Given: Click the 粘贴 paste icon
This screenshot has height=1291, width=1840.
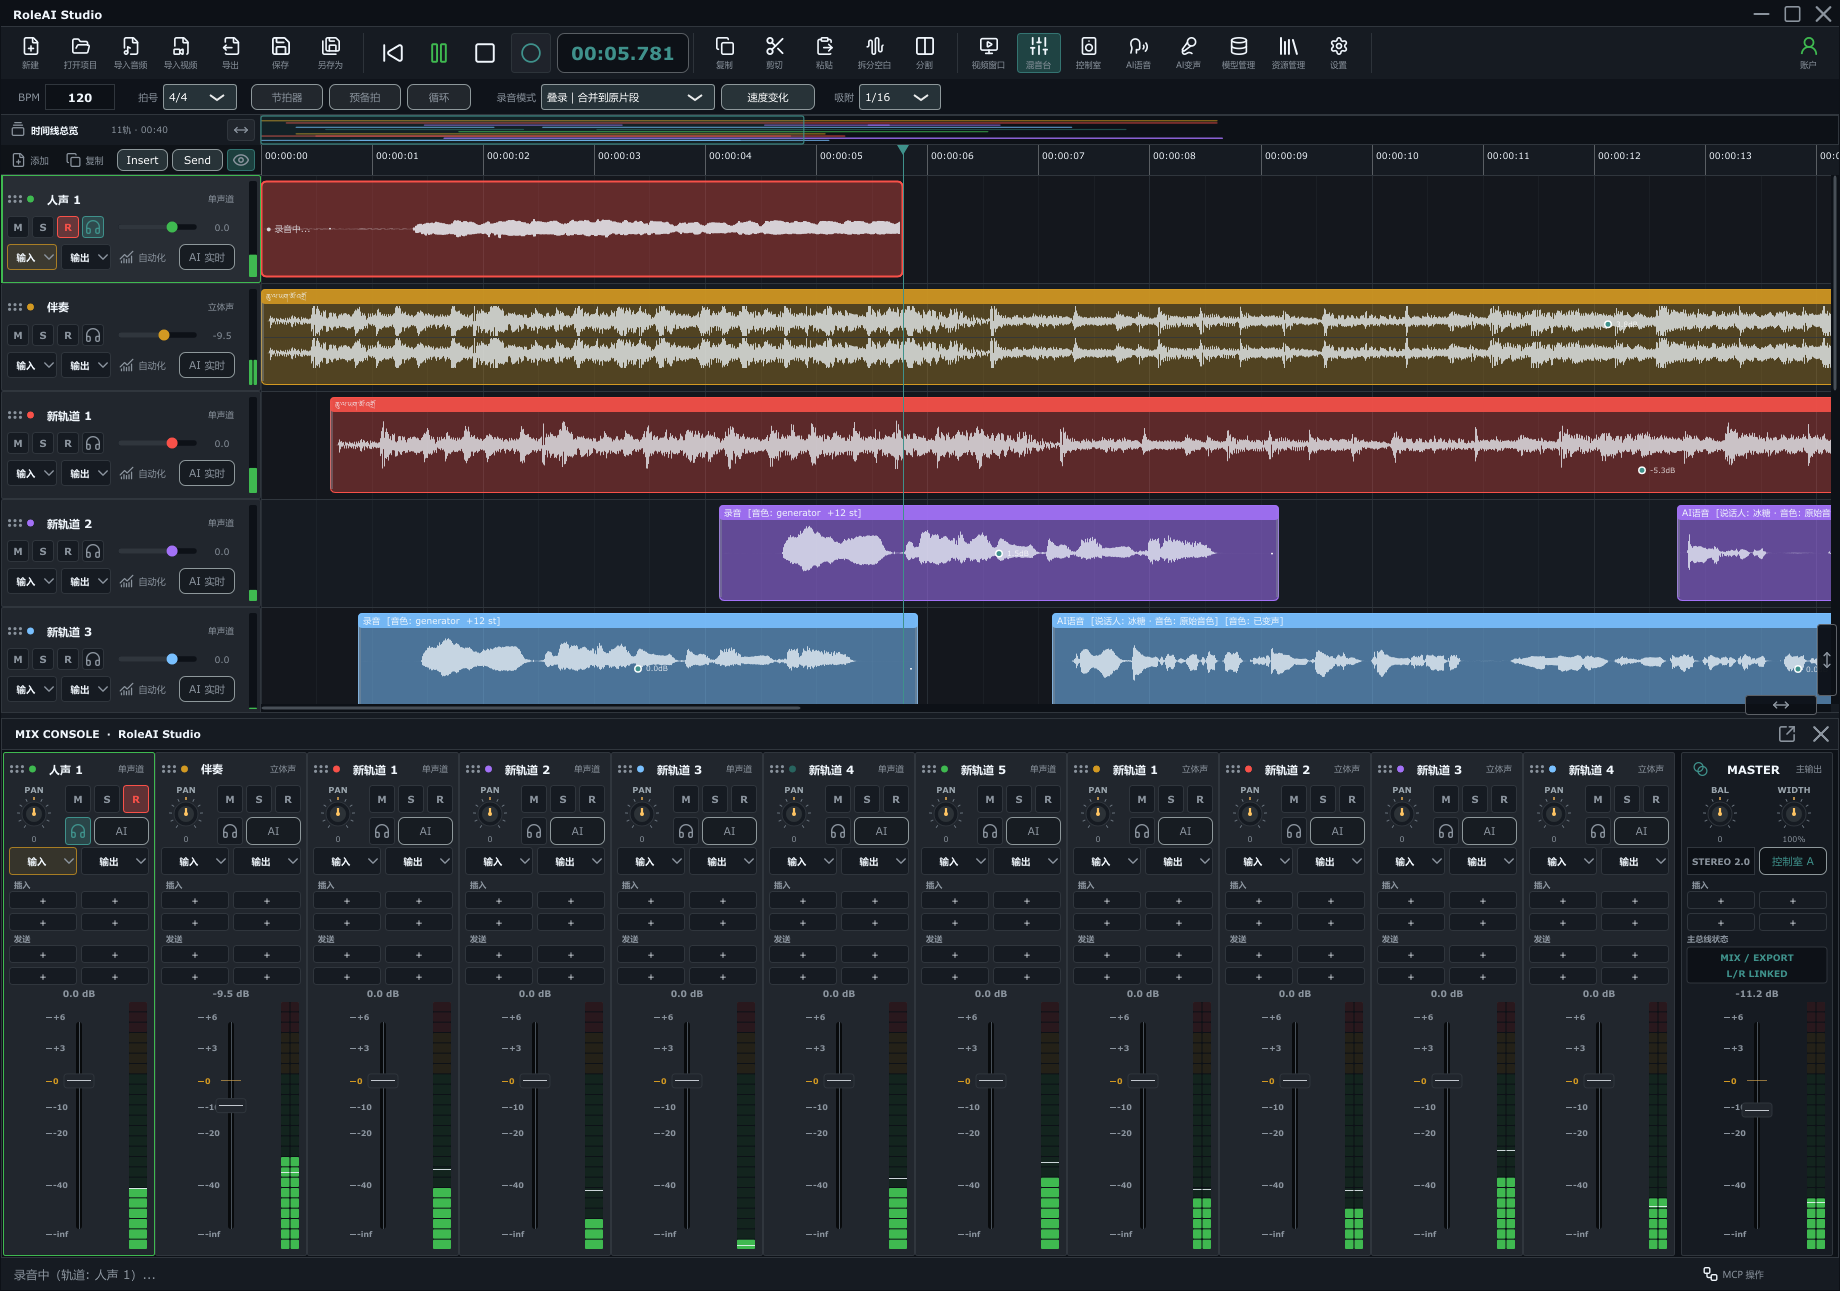Looking at the screenshot, I should [825, 52].
